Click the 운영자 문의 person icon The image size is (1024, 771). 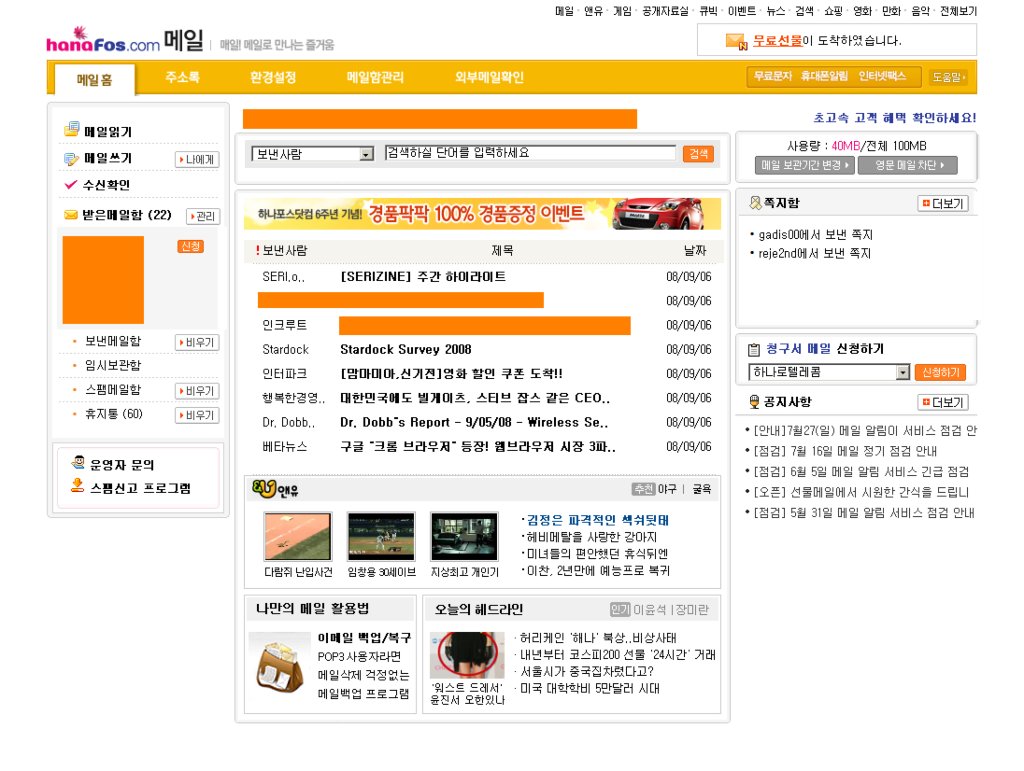(78, 463)
